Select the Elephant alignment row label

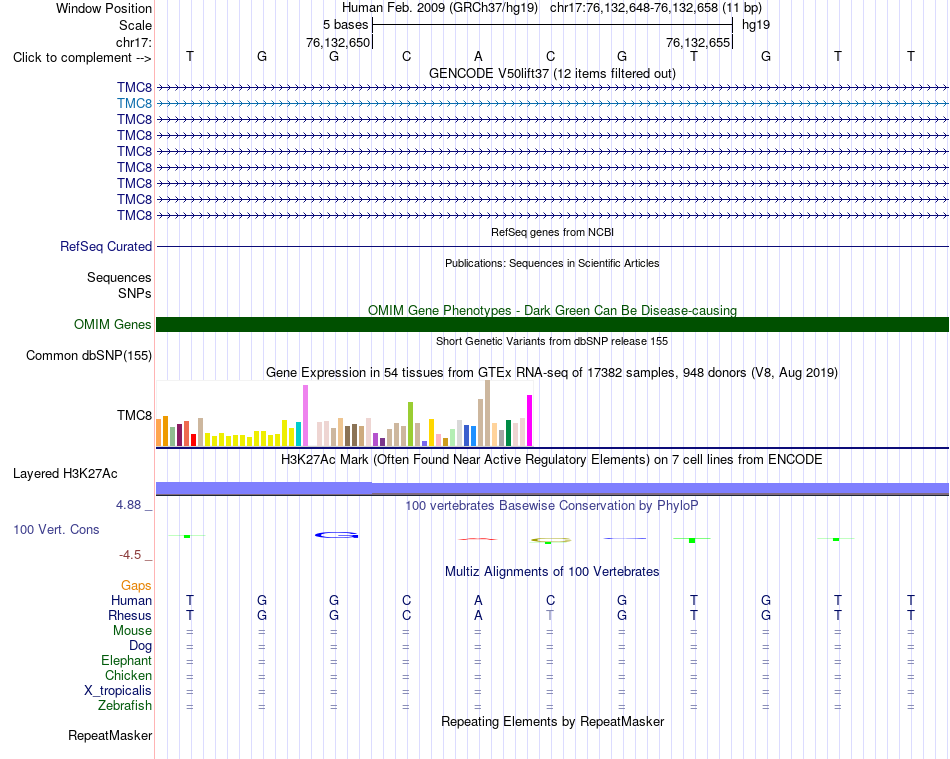(127, 660)
